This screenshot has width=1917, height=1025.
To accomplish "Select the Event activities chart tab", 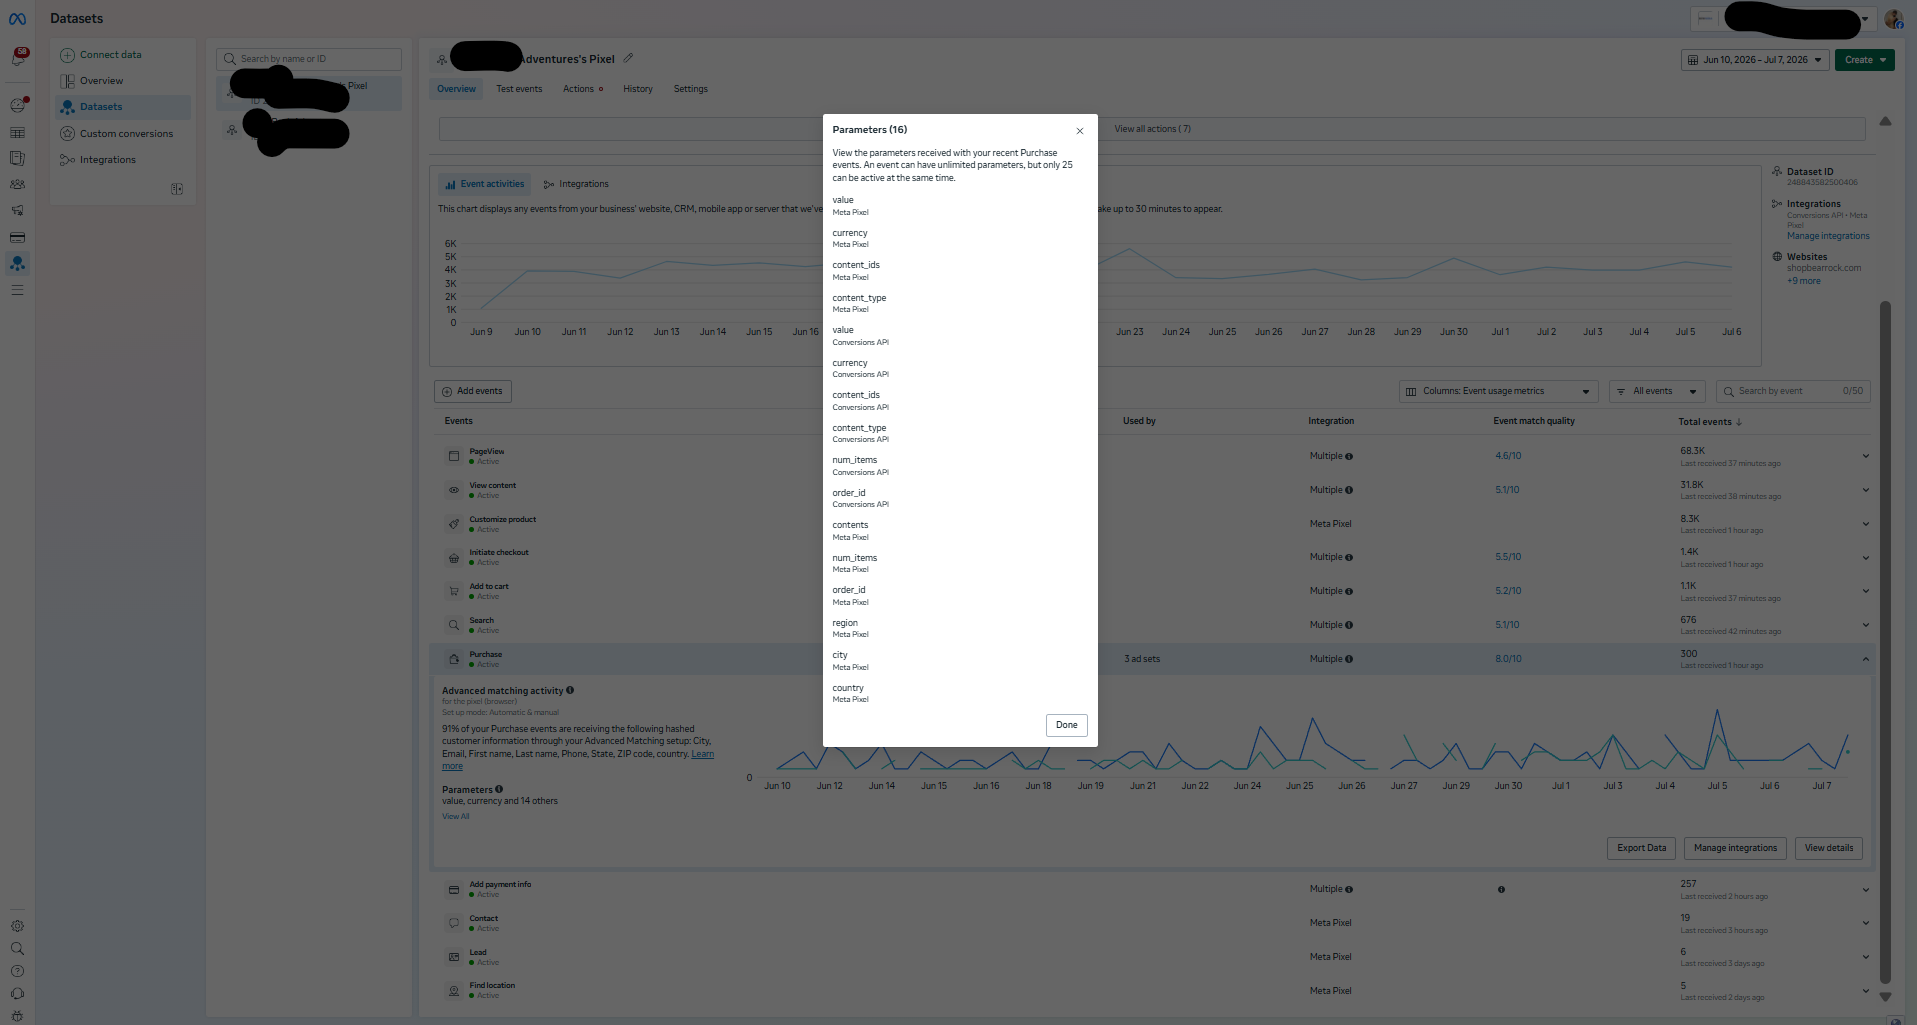I will pyautogui.click(x=484, y=184).
